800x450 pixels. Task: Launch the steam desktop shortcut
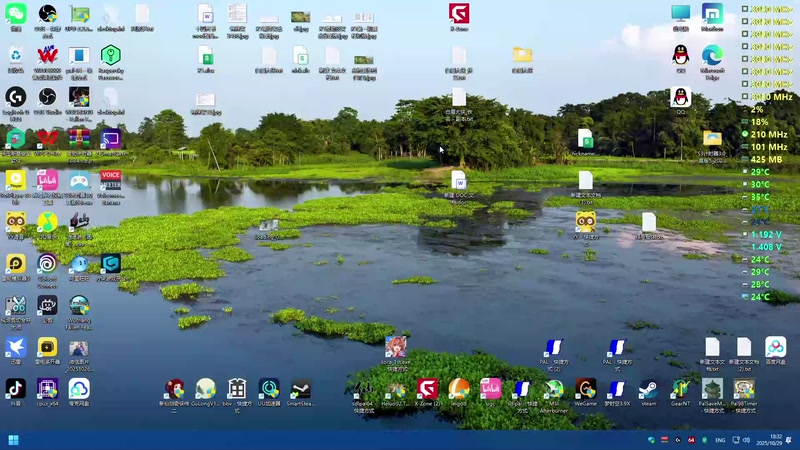(648, 390)
